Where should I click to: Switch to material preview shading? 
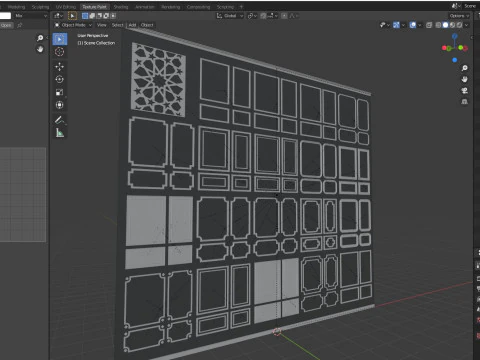[452, 25]
